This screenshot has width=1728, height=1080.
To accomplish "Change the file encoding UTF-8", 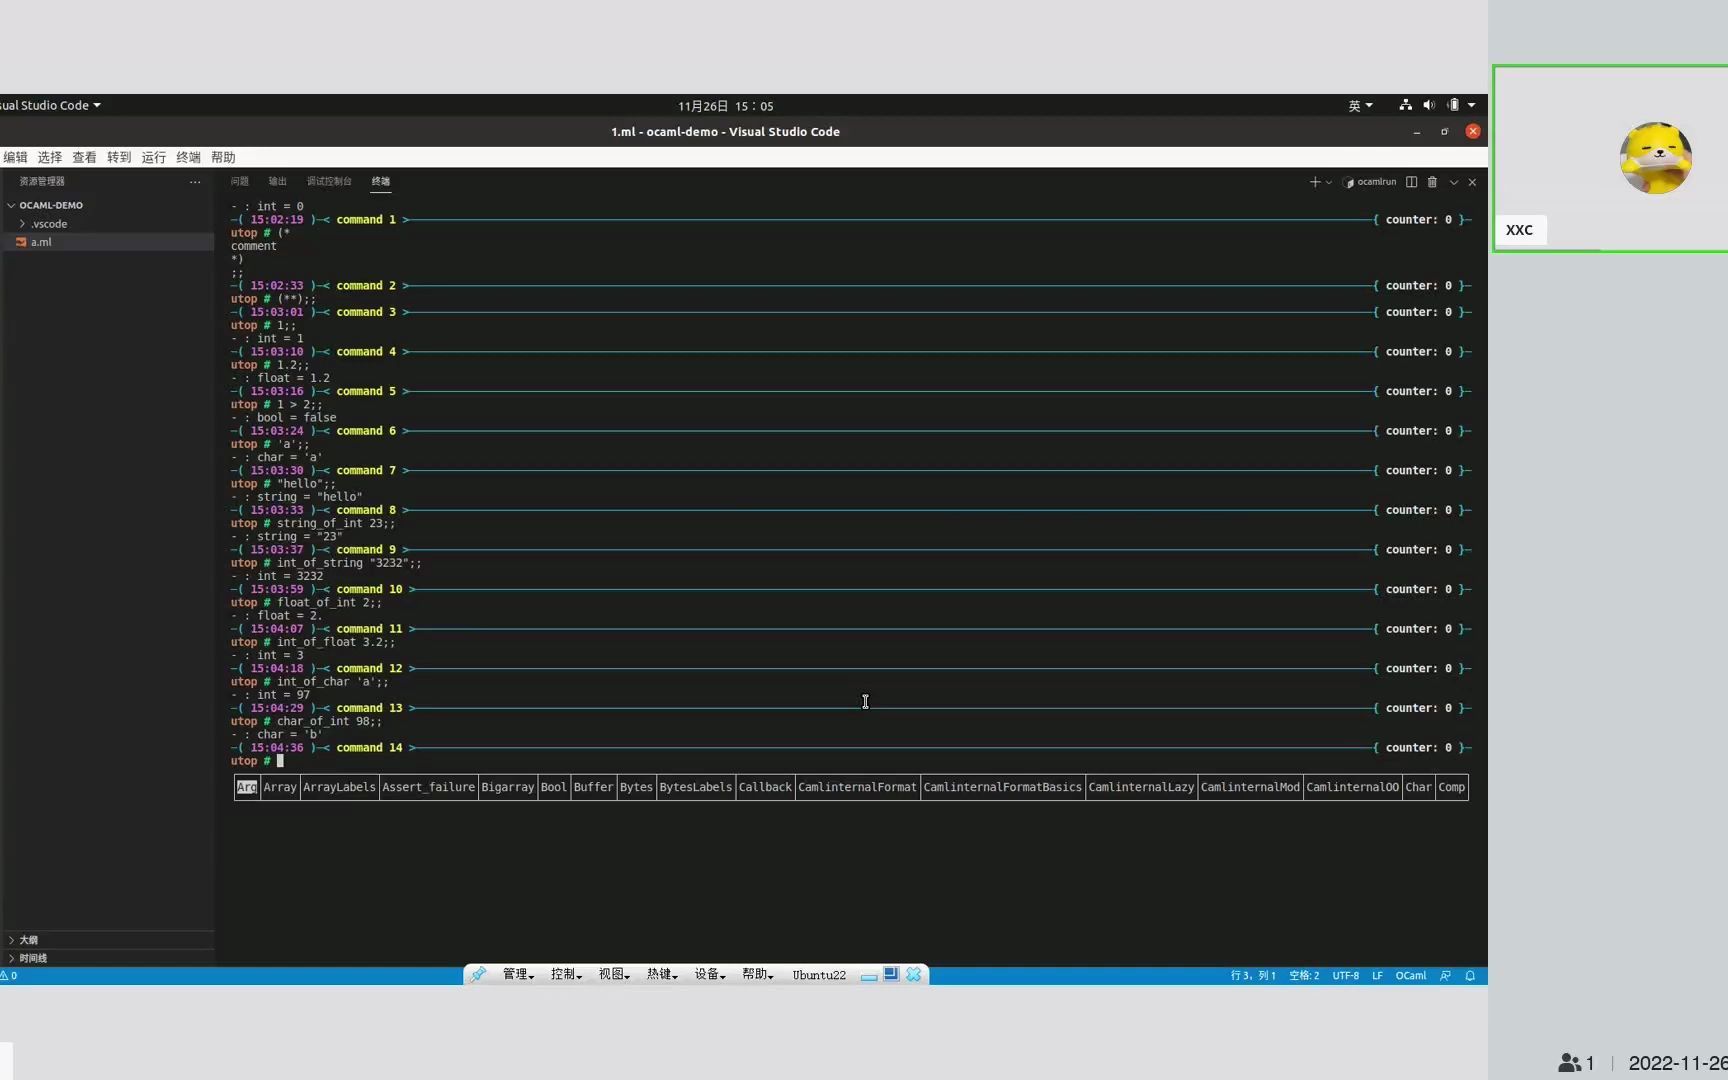I will click(1345, 976).
